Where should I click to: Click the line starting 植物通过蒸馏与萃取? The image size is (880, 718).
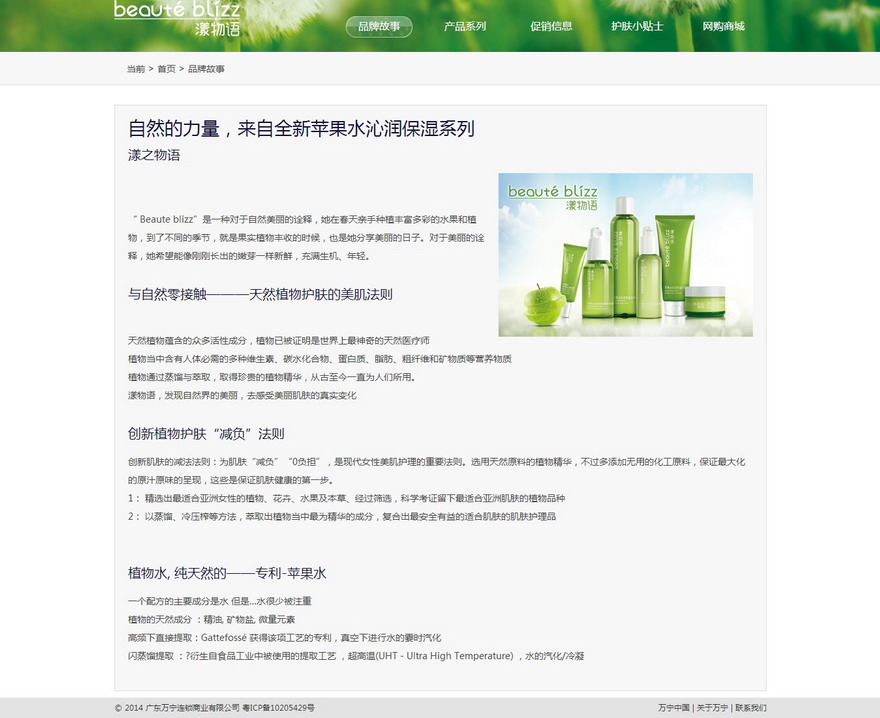(272, 377)
